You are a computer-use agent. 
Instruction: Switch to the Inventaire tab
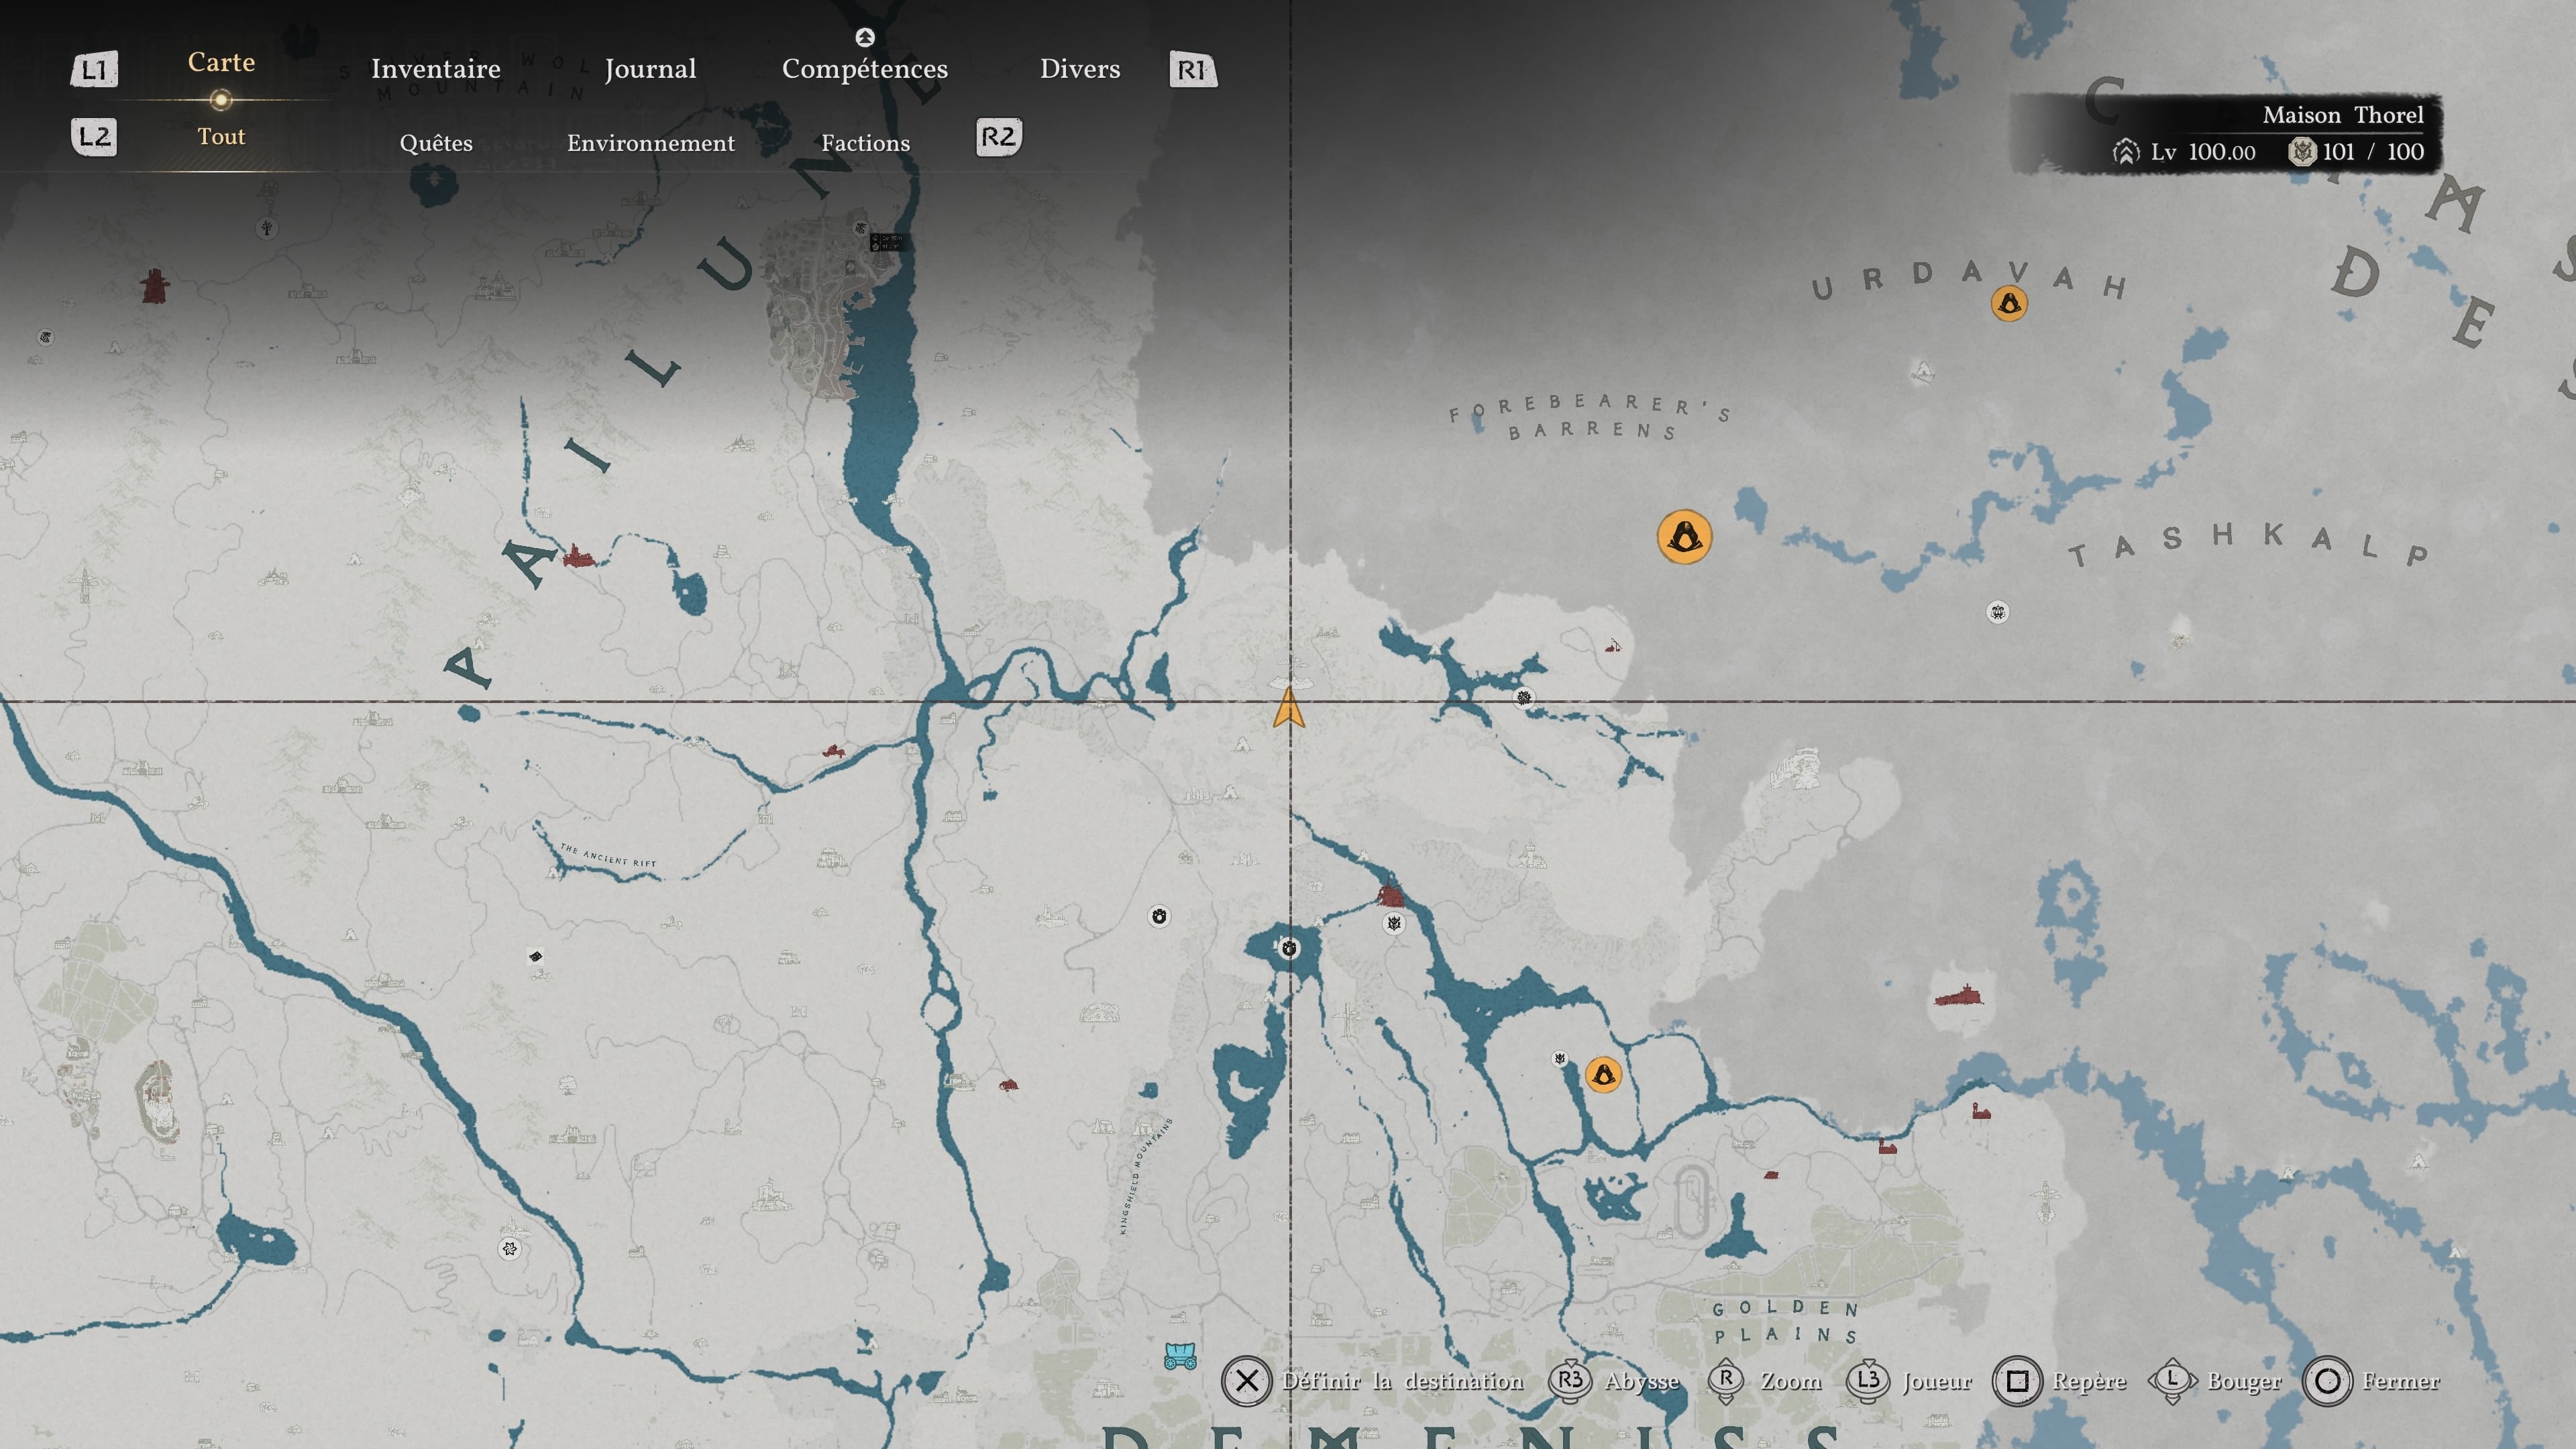point(436,69)
